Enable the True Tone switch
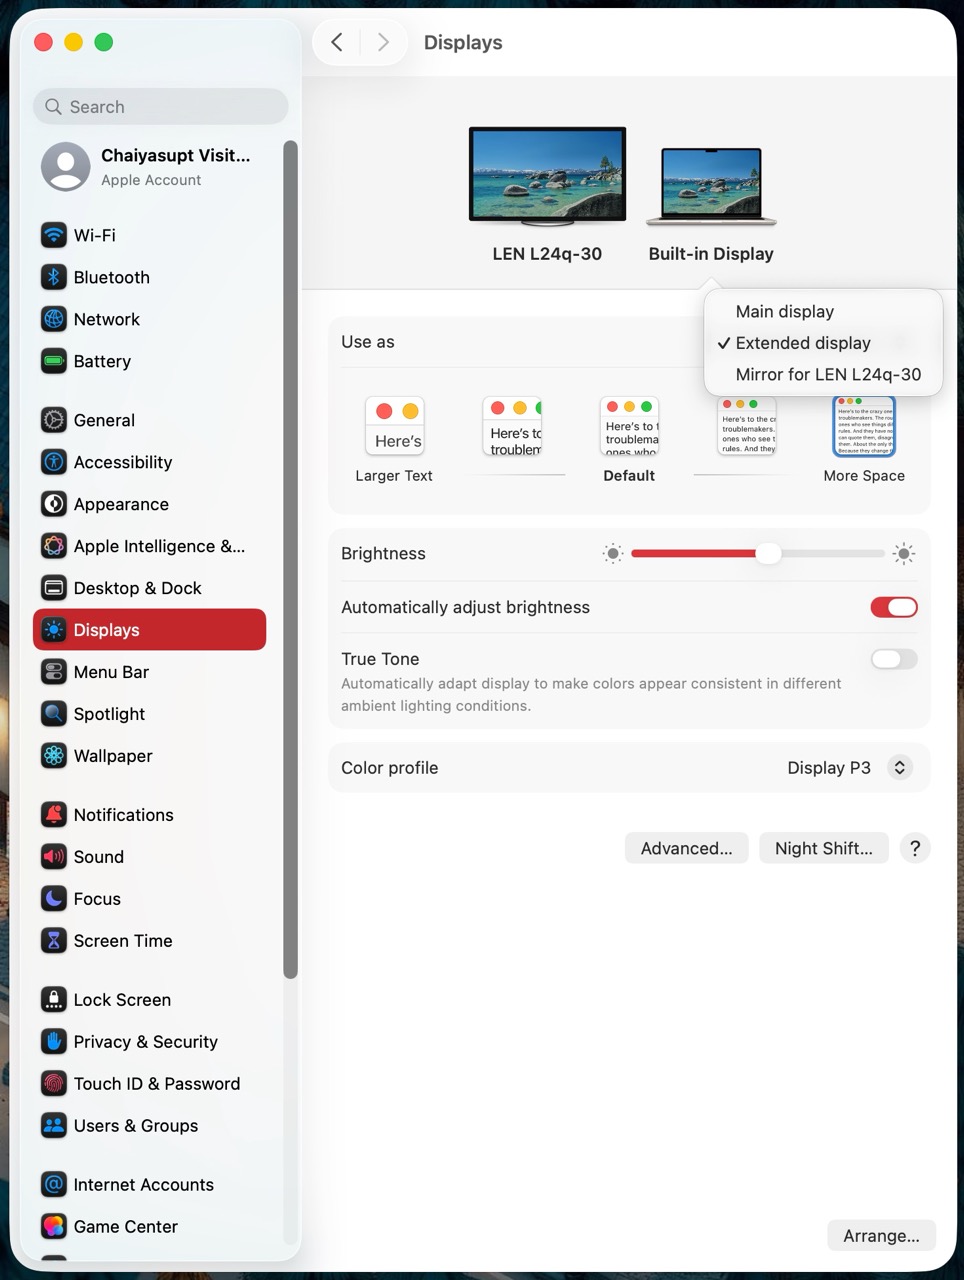The width and height of the screenshot is (964, 1280). pos(894,659)
